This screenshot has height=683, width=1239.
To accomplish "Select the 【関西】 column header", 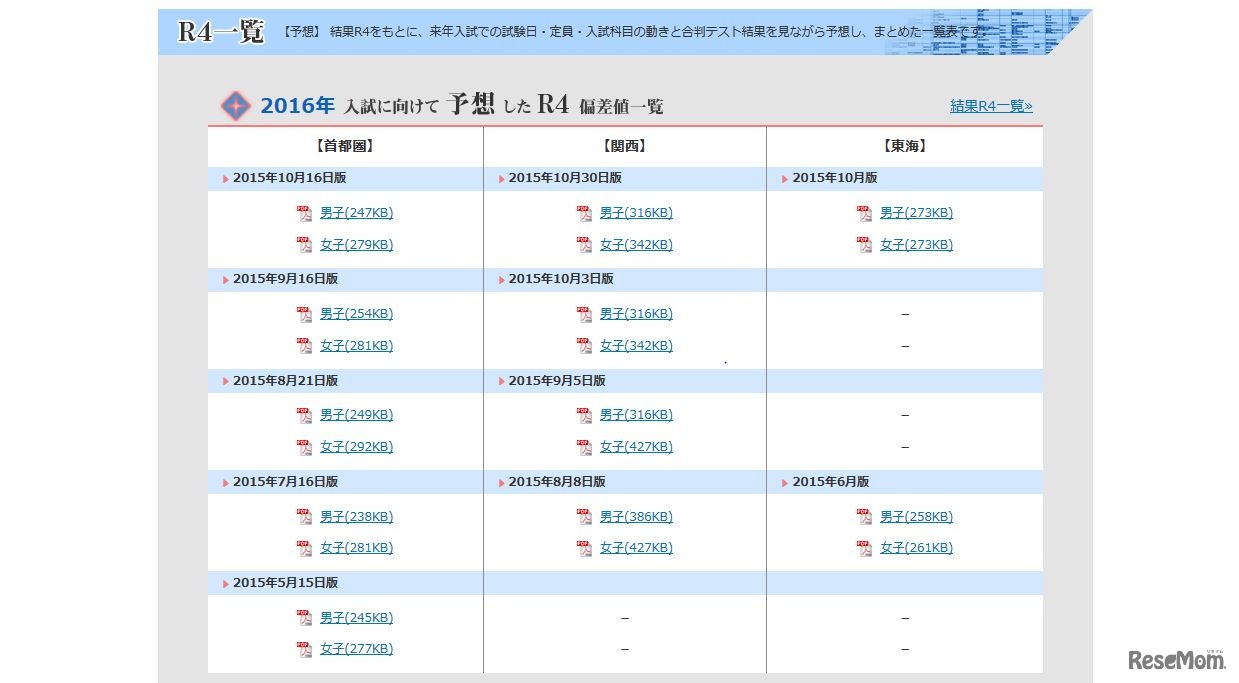I will pos(624,144).
